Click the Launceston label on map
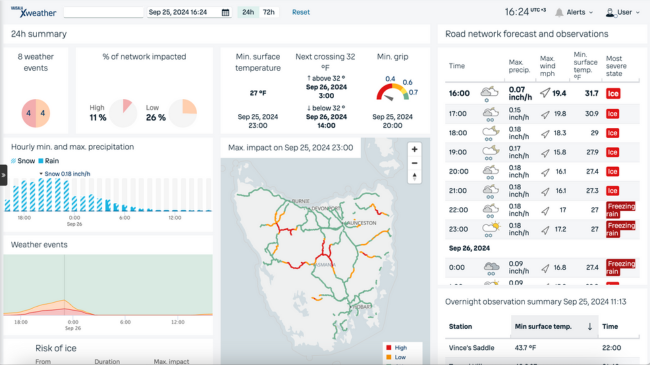Viewport: 650px width, 365px height. 360,223
